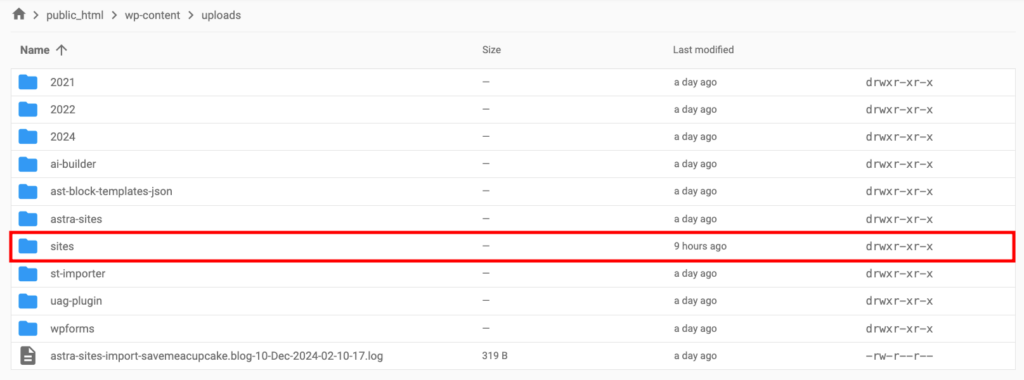Click the uag-plugin folder icon
Screen dimensions: 1024x380
tap(28, 302)
